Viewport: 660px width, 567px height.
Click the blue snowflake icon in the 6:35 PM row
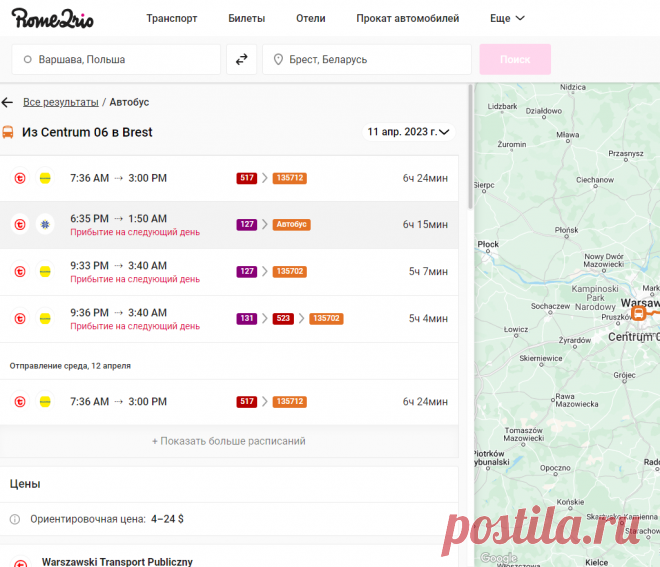45,225
